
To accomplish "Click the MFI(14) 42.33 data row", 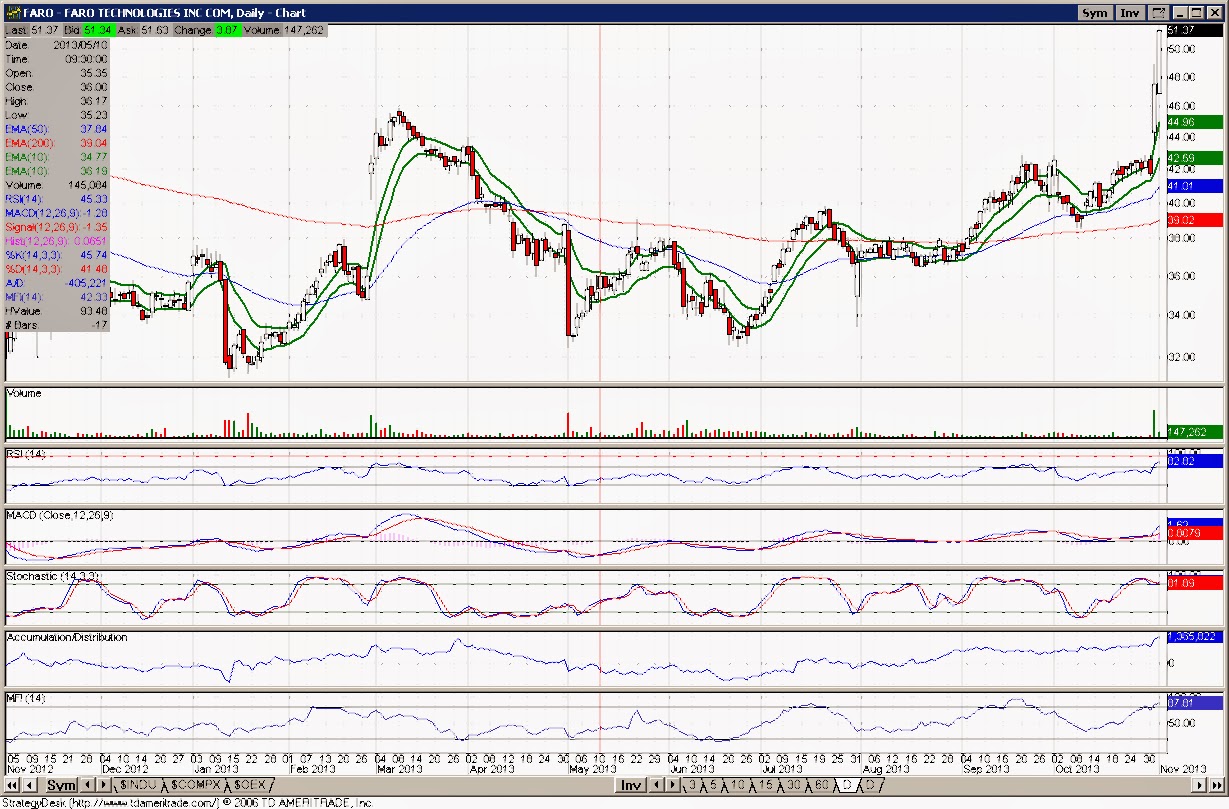I will click(x=56, y=297).
